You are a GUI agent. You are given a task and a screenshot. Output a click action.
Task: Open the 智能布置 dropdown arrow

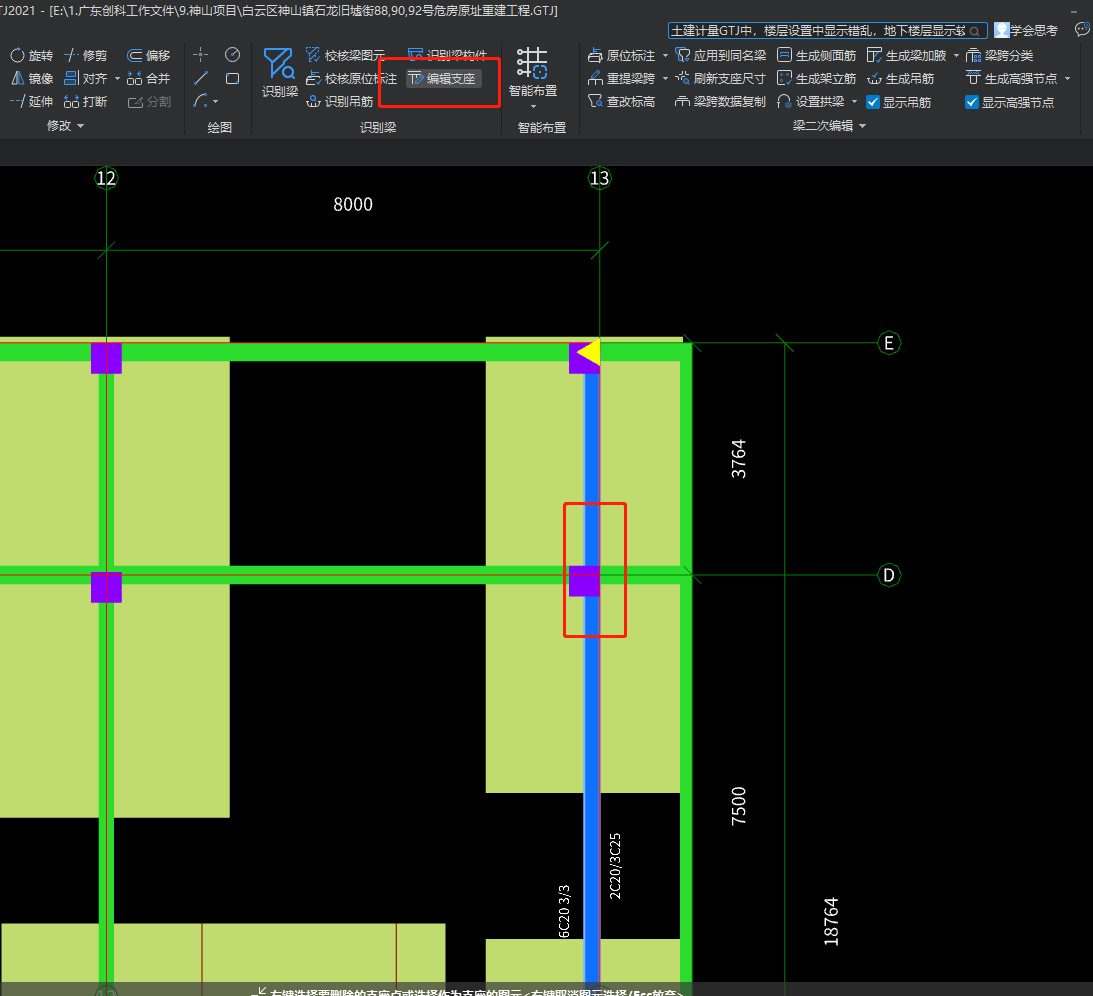pyautogui.click(x=533, y=106)
